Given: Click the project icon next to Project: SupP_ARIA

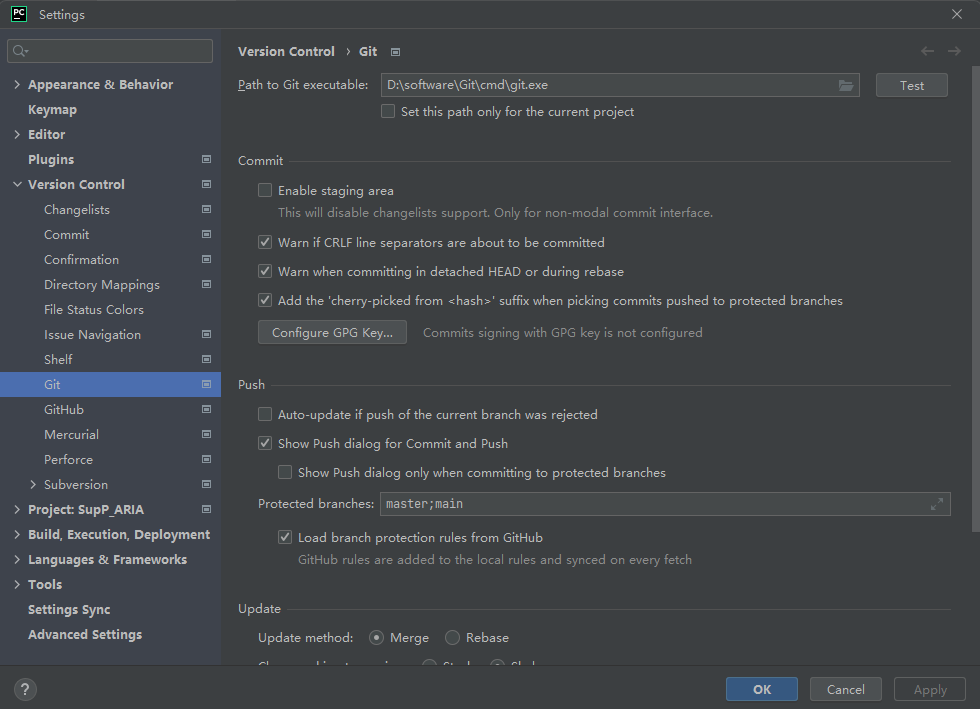Looking at the screenshot, I should [206, 510].
